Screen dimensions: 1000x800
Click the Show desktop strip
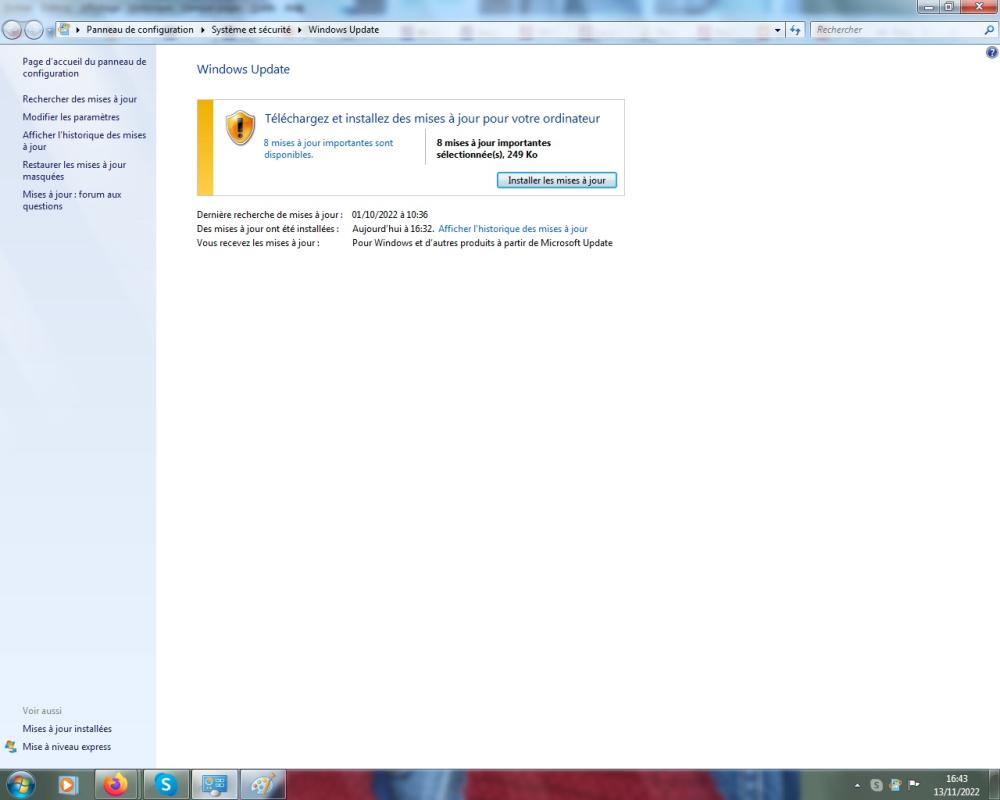tap(994, 785)
